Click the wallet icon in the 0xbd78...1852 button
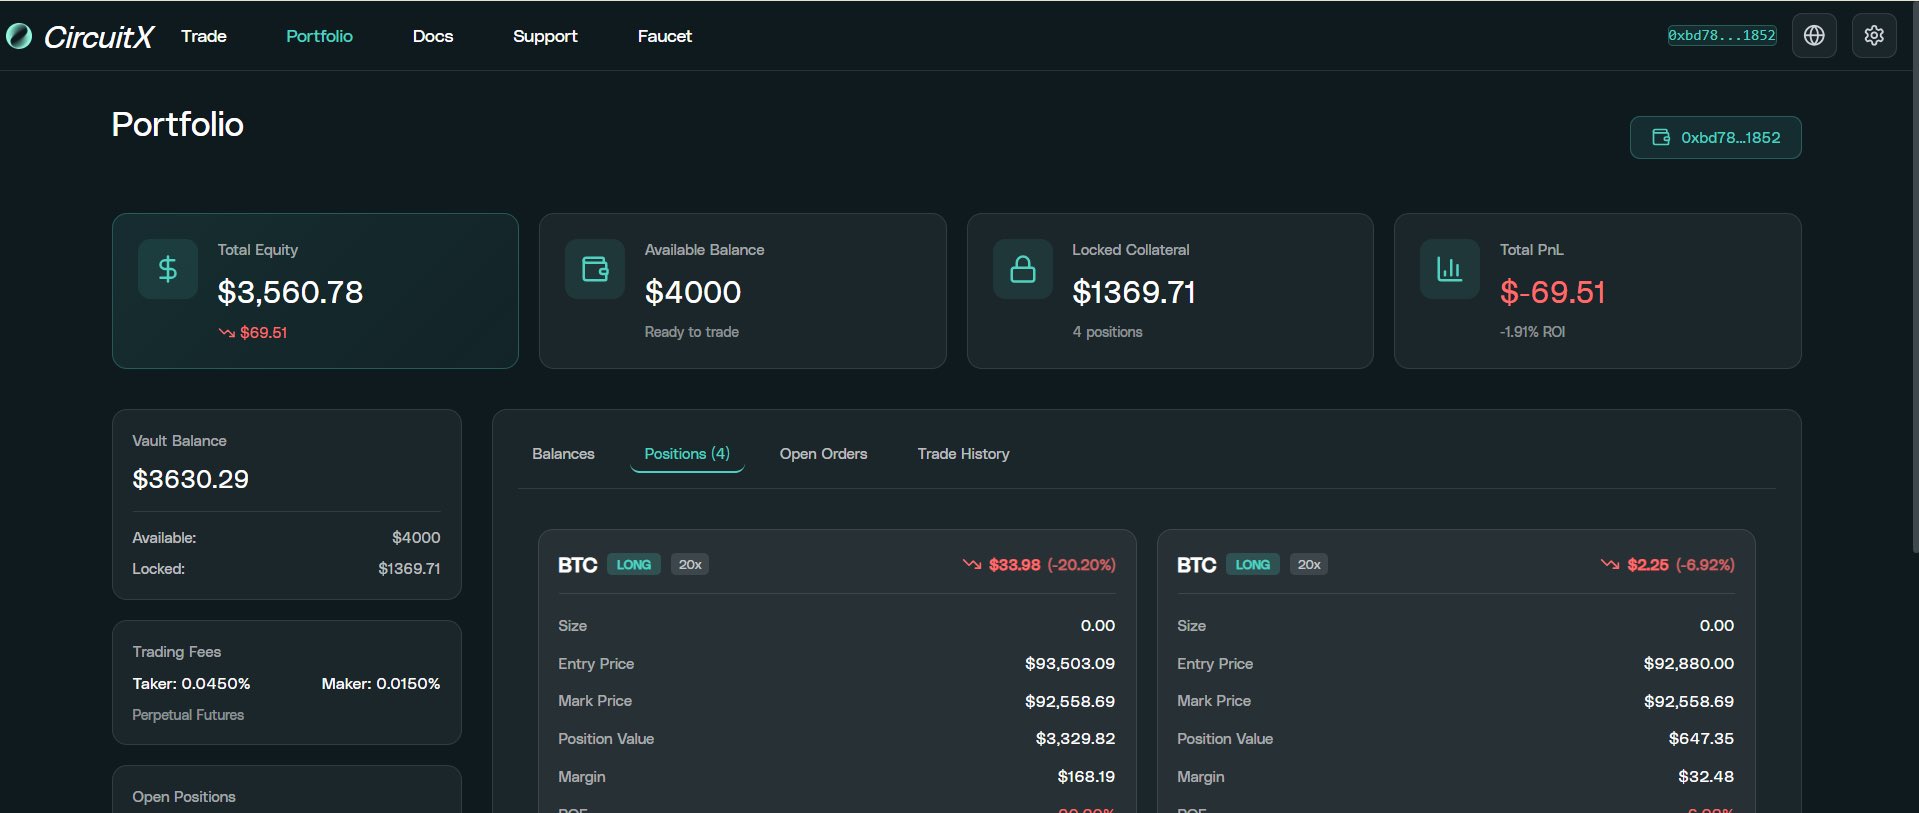1919x813 pixels. tap(1661, 137)
